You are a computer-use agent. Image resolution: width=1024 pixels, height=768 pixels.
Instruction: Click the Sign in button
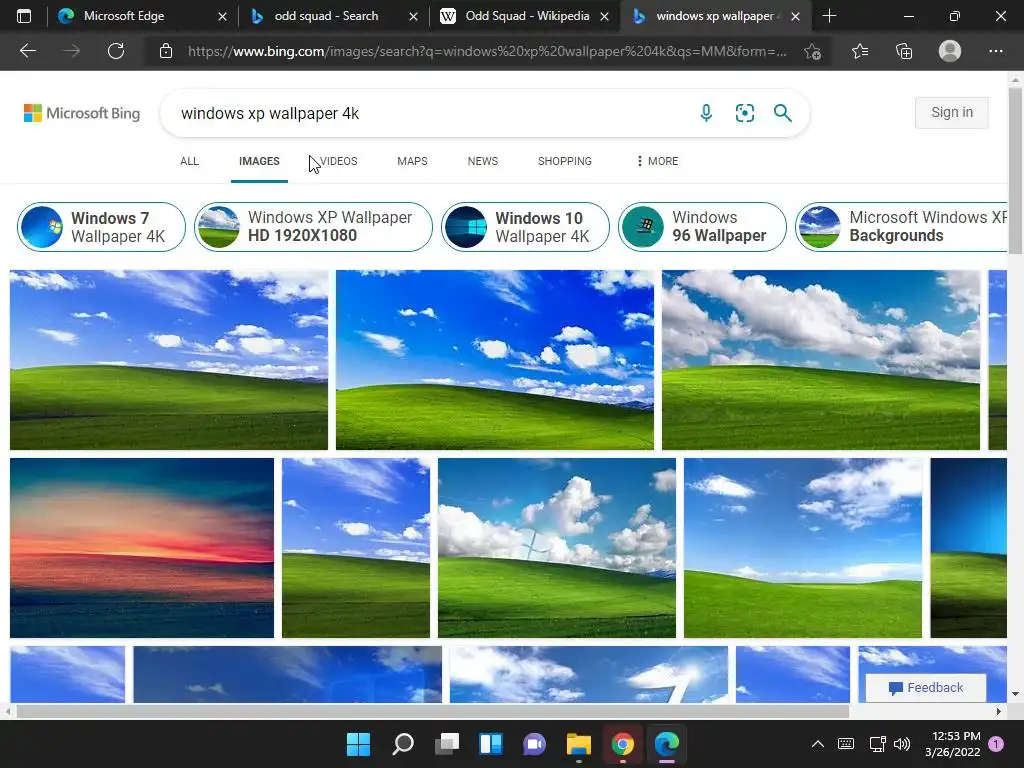coord(952,112)
